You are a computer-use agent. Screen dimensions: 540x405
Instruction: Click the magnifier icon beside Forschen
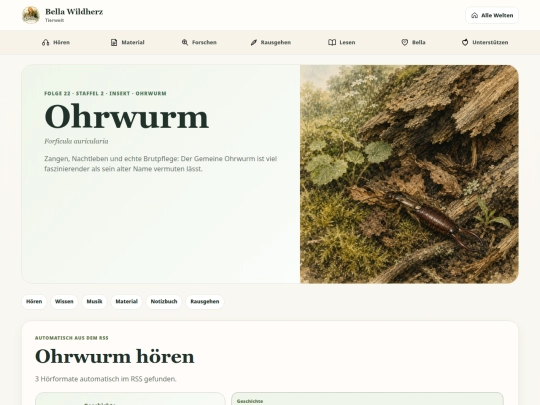[185, 42]
